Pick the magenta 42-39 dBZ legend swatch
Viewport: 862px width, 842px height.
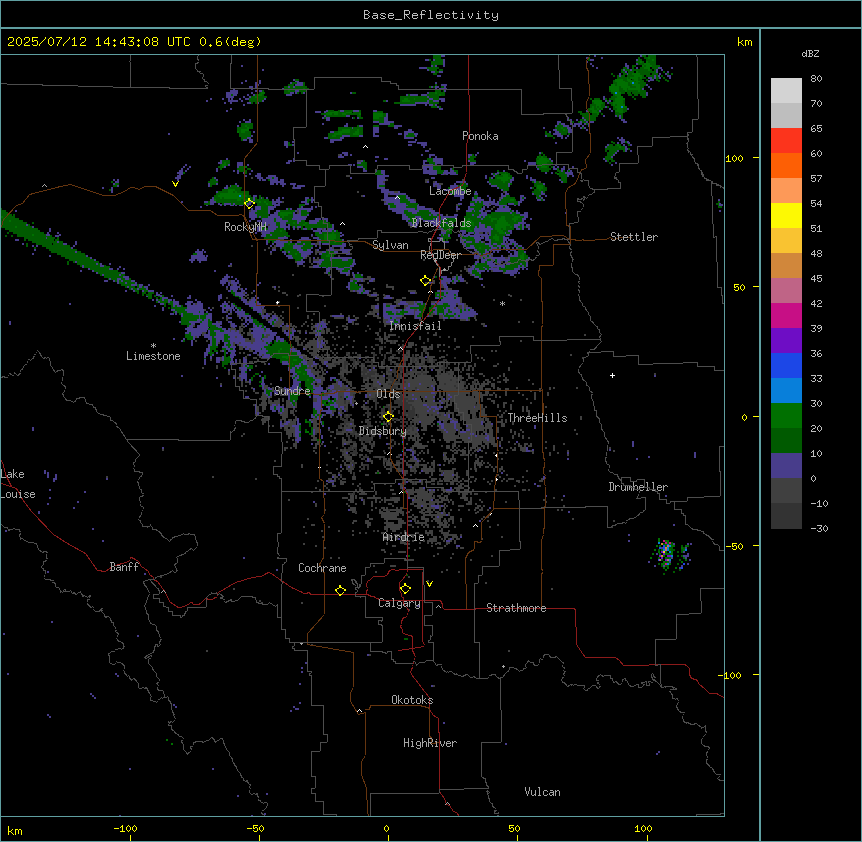[786, 316]
